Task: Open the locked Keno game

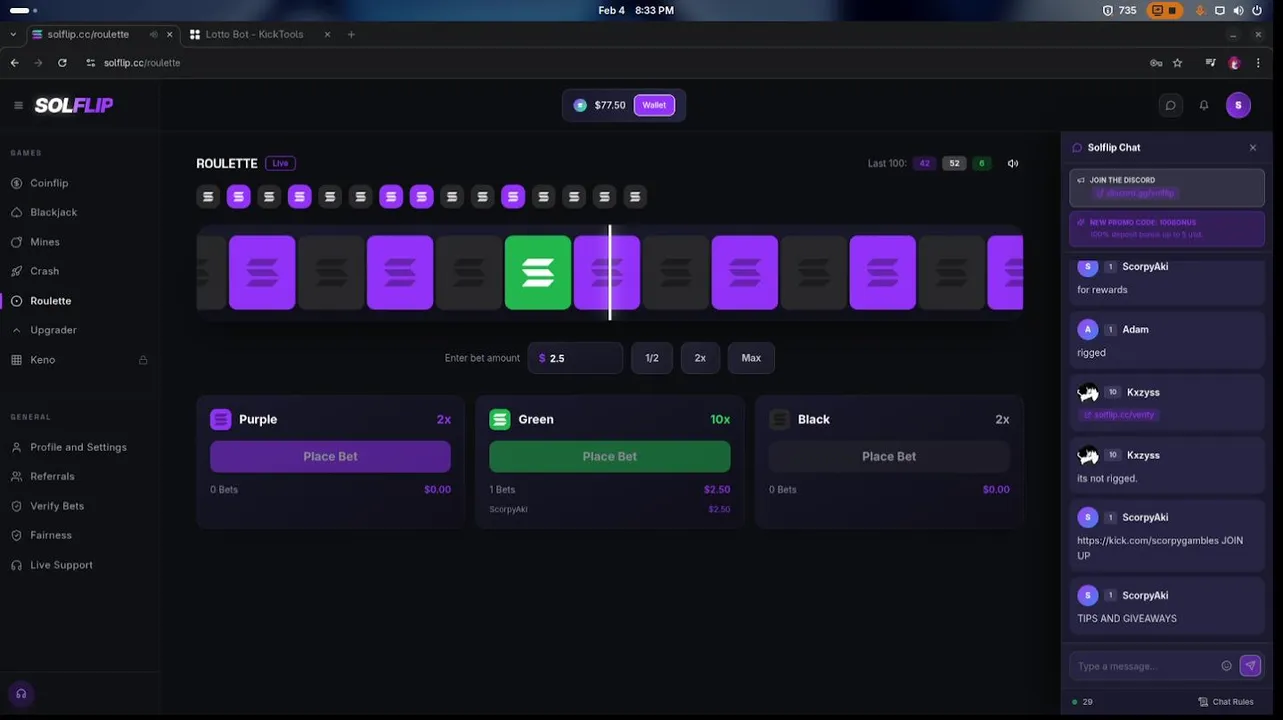Action: click(x=42, y=360)
